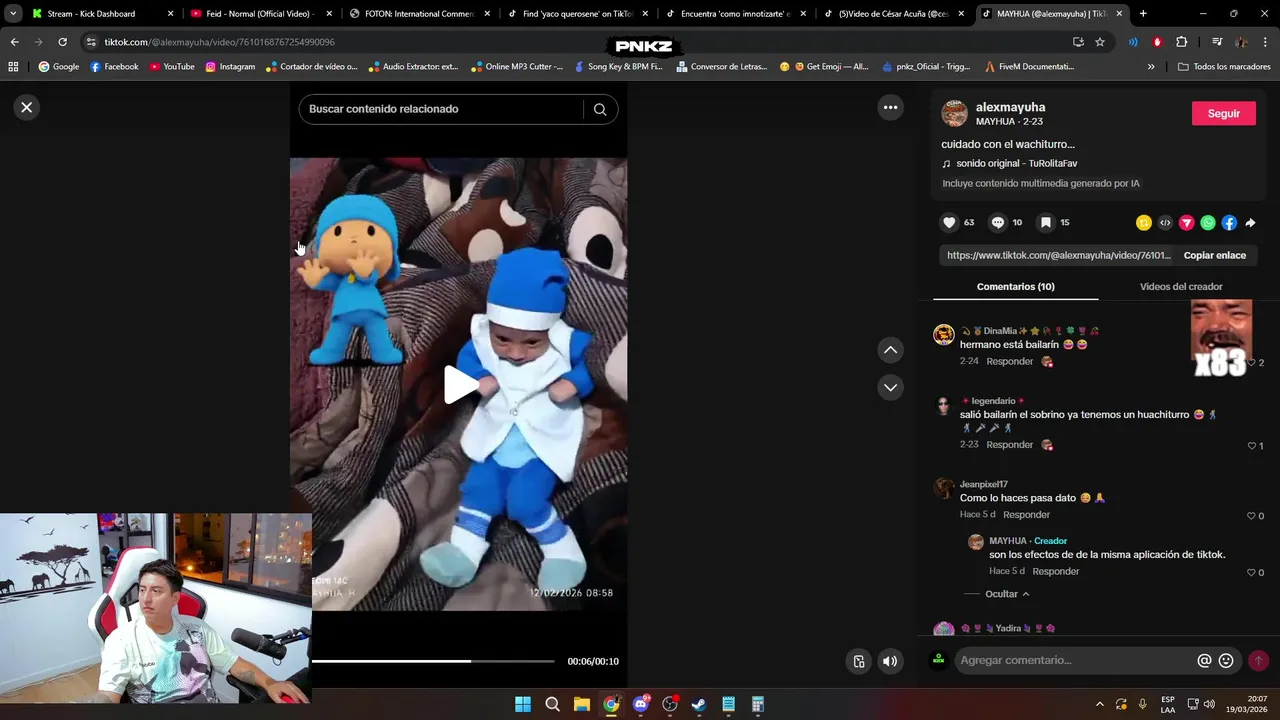Open the tab search dropdown arrow
Image resolution: width=1280 pixels, height=720 pixels.
coord(12,14)
